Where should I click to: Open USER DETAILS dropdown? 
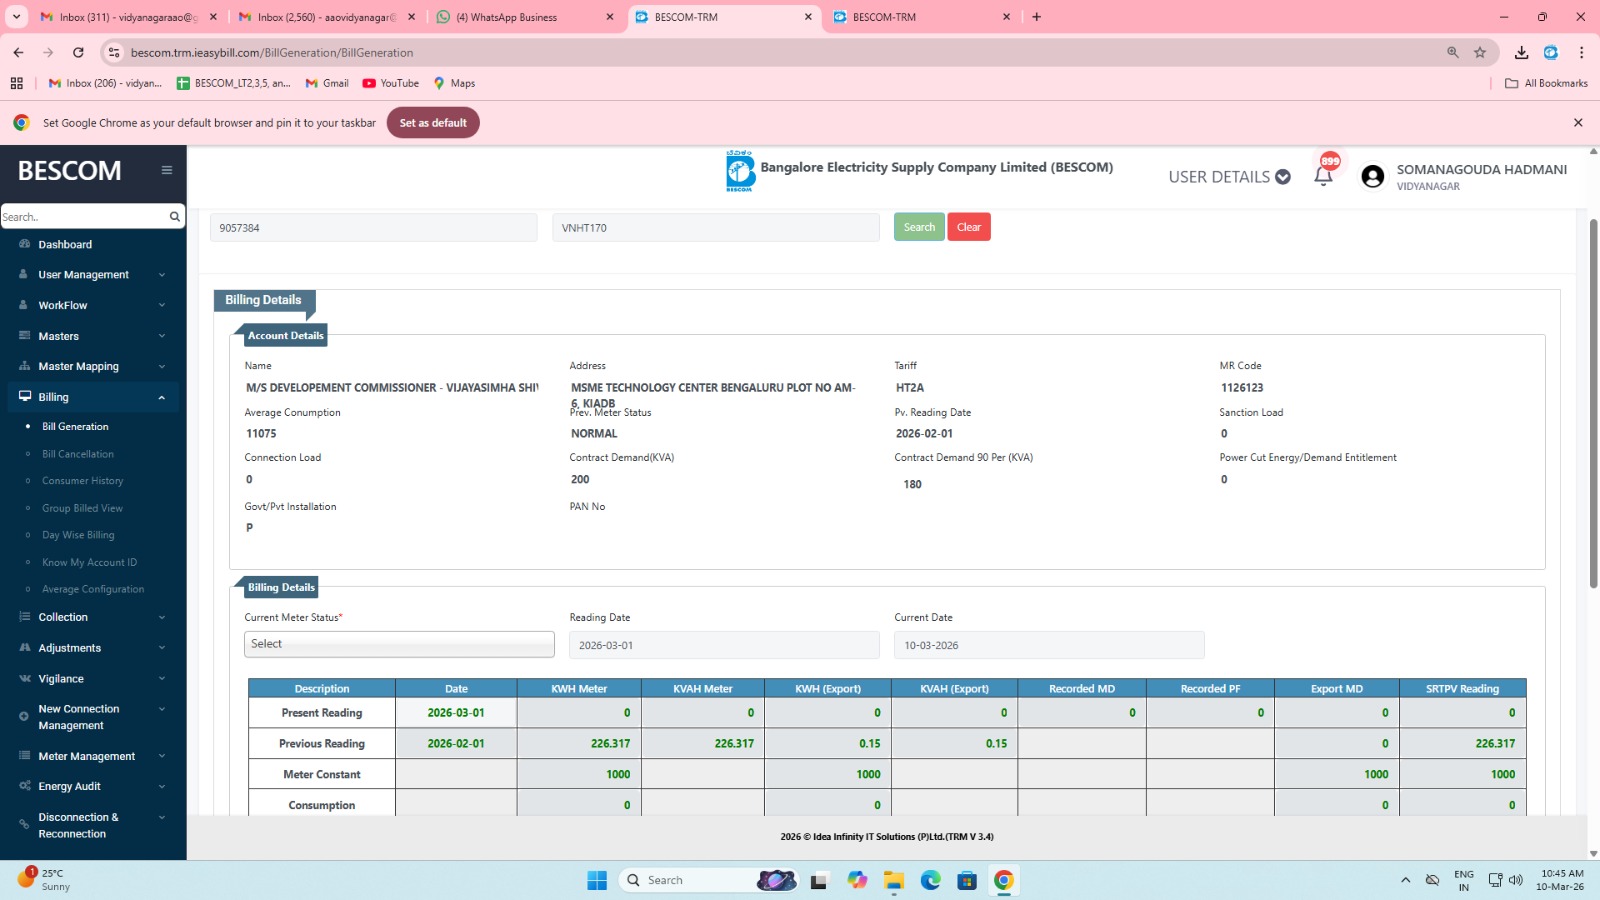[1229, 177]
